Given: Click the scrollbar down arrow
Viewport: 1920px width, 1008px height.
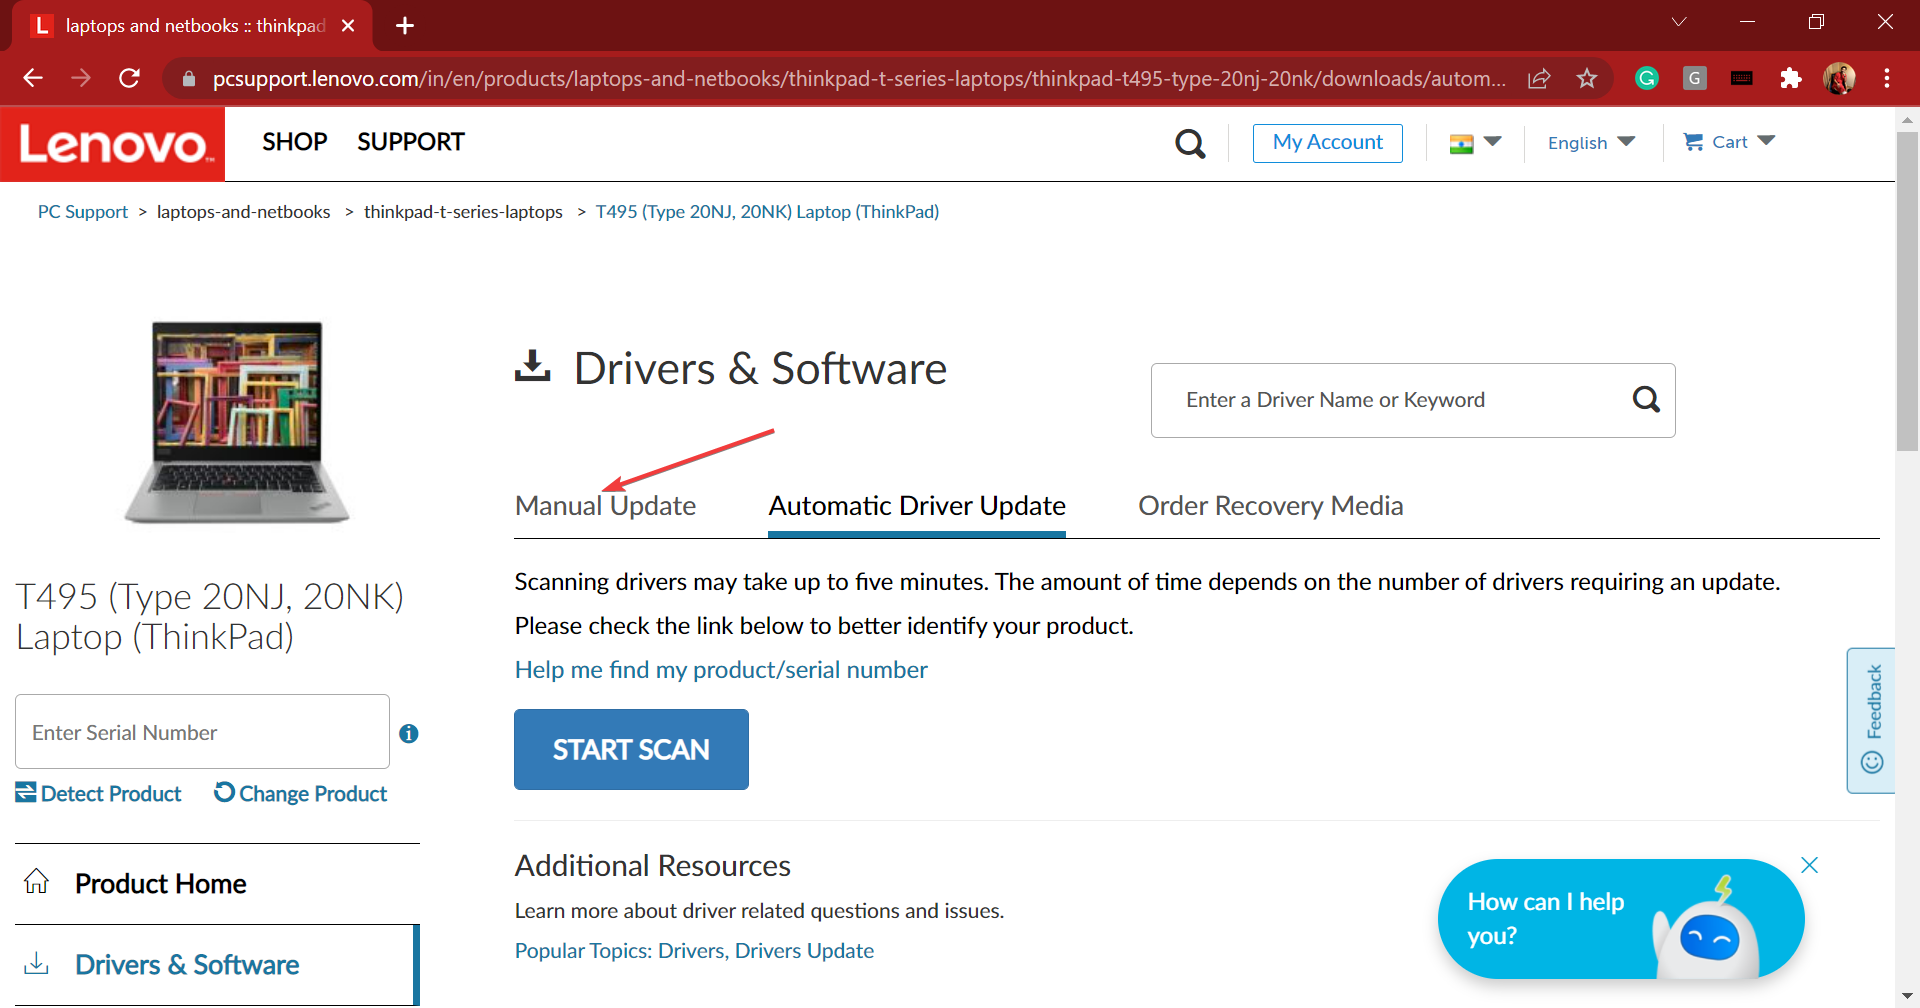Looking at the screenshot, I should click(1907, 996).
